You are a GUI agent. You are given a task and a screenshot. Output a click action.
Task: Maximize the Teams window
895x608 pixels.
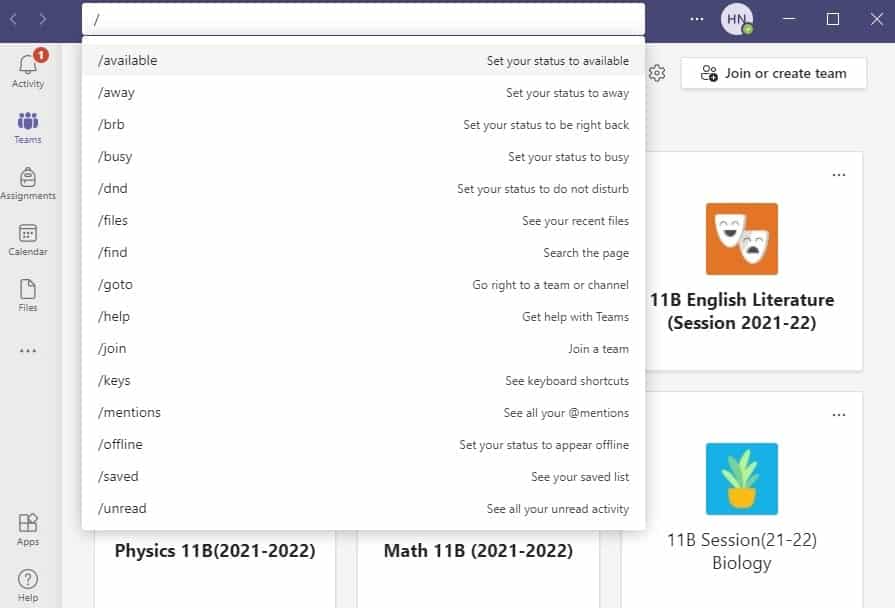(x=833, y=19)
